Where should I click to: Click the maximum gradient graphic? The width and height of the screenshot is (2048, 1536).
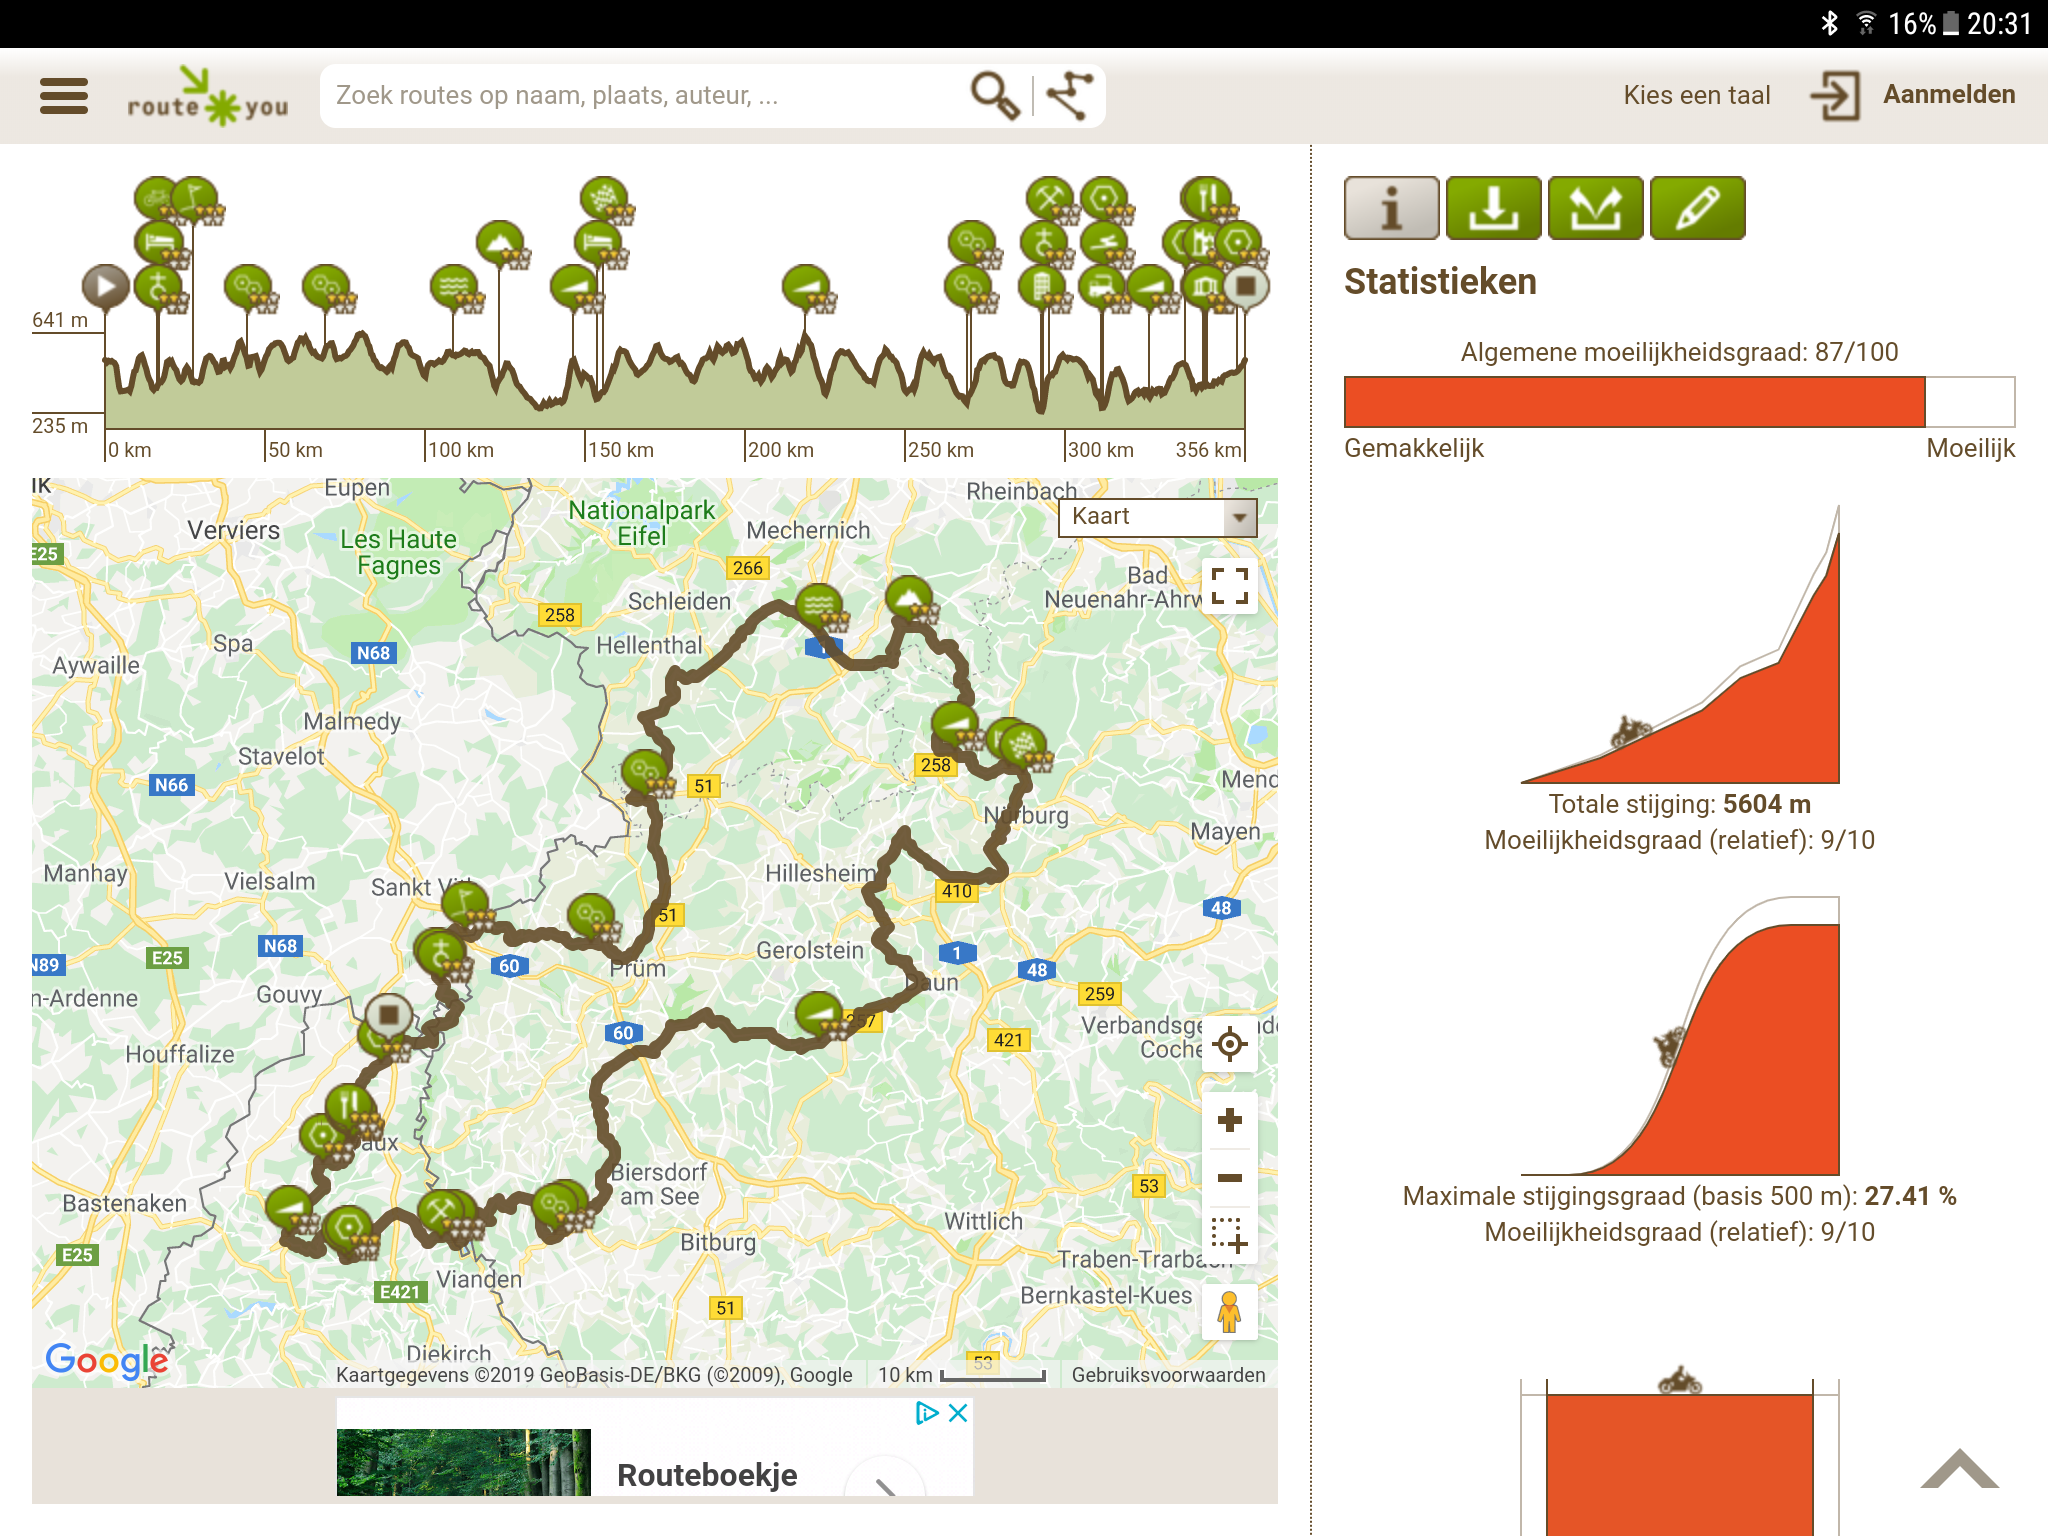1680,1036
